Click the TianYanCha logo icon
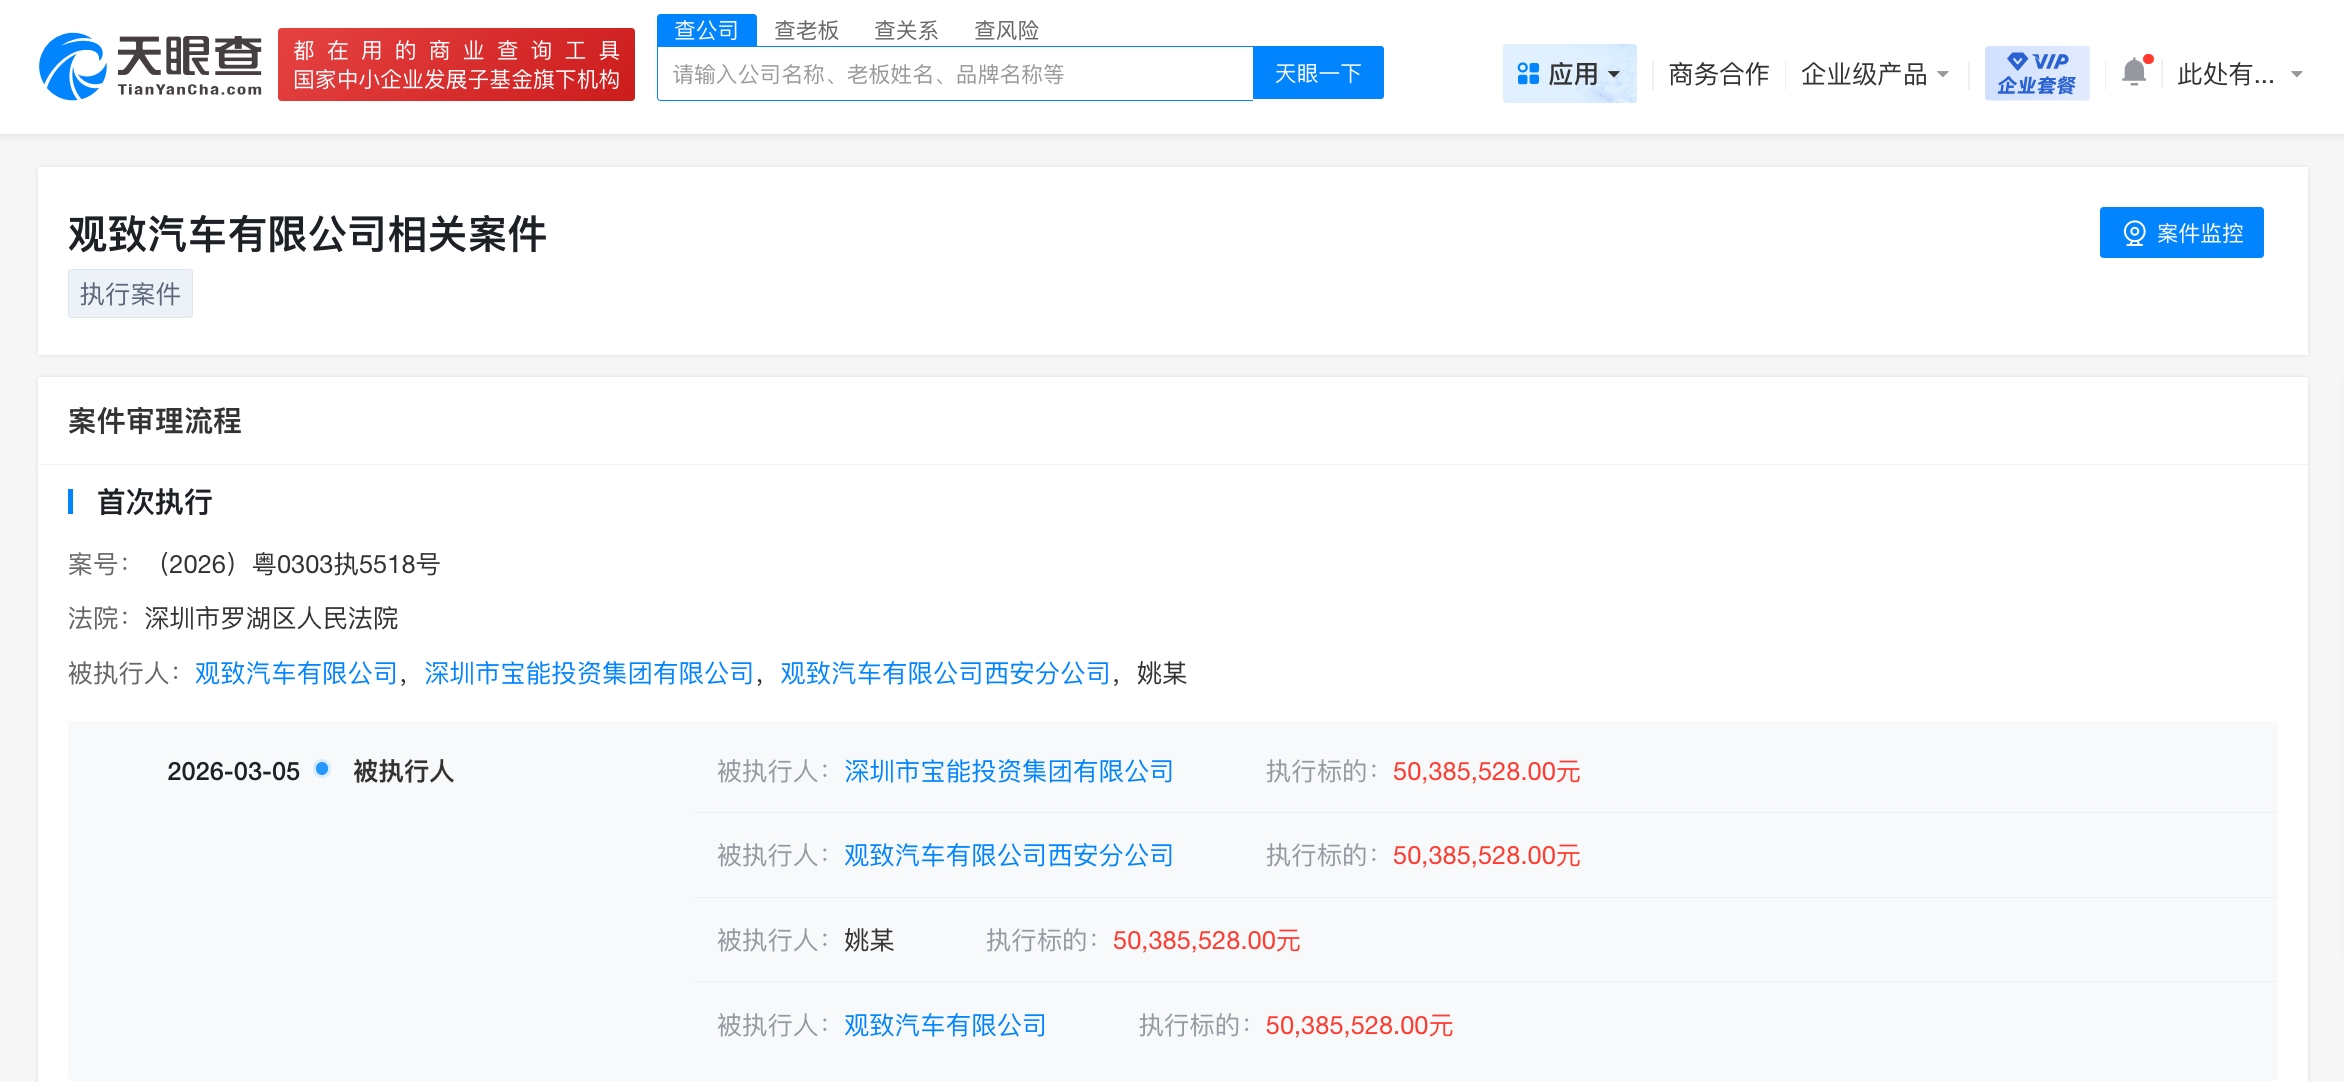Image resolution: width=2344 pixels, height=1082 pixels. point(72,67)
